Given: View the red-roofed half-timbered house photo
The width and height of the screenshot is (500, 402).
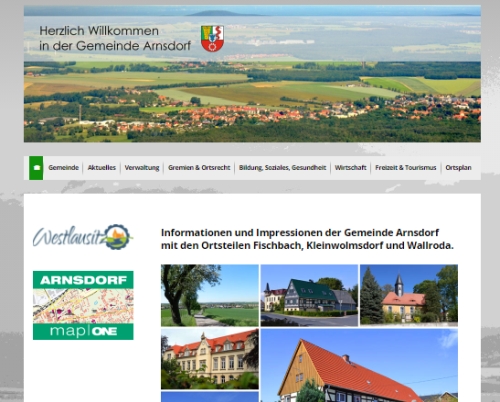Looking at the screenshot, I should coord(359,365).
